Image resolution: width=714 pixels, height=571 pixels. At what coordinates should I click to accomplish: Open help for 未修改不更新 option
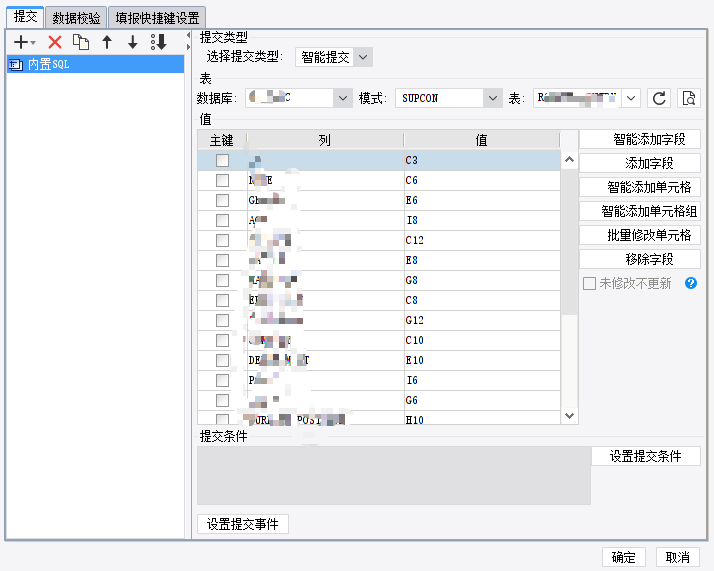[x=691, y=283]
